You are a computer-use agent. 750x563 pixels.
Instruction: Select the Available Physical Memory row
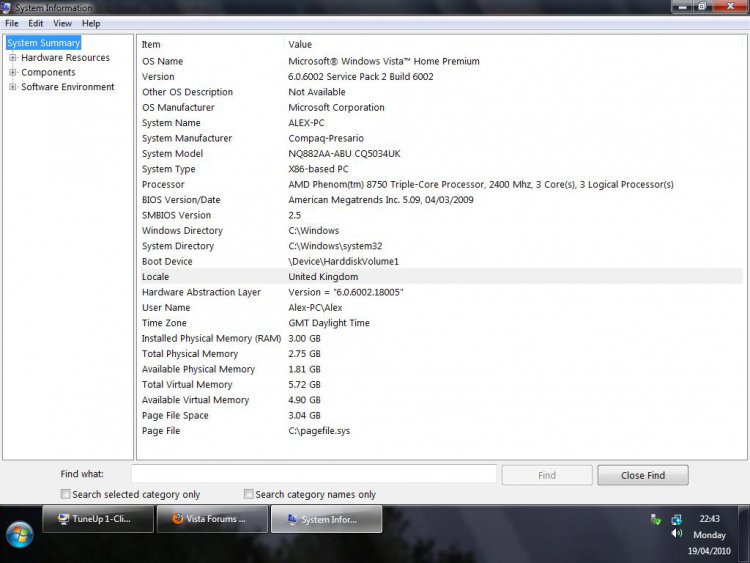tap(441, 369)
